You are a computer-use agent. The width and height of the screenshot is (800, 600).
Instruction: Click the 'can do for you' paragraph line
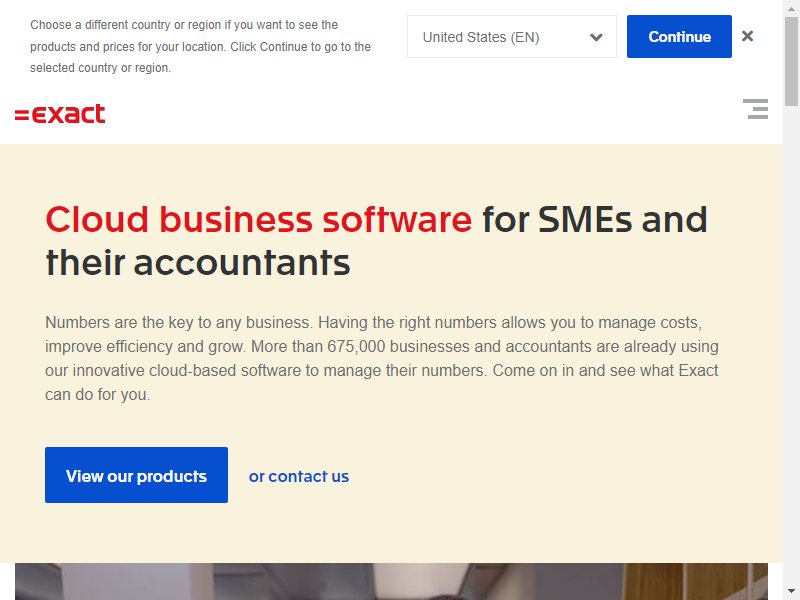click(x=97, y=394)
